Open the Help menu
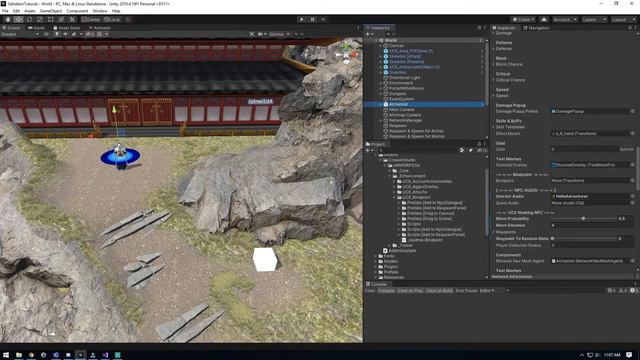Screen dimensions: 640x360 pos(116,11)
